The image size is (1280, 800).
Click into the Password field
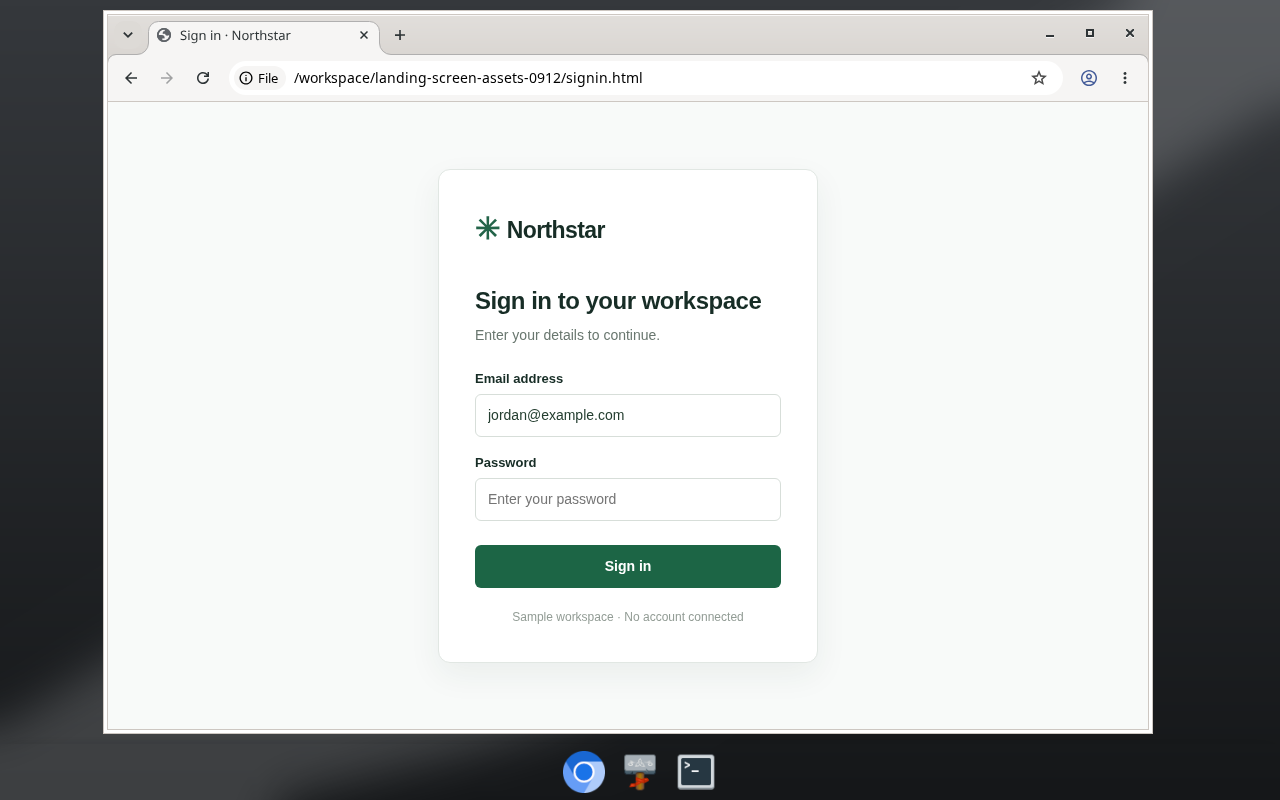pos(628,499)
